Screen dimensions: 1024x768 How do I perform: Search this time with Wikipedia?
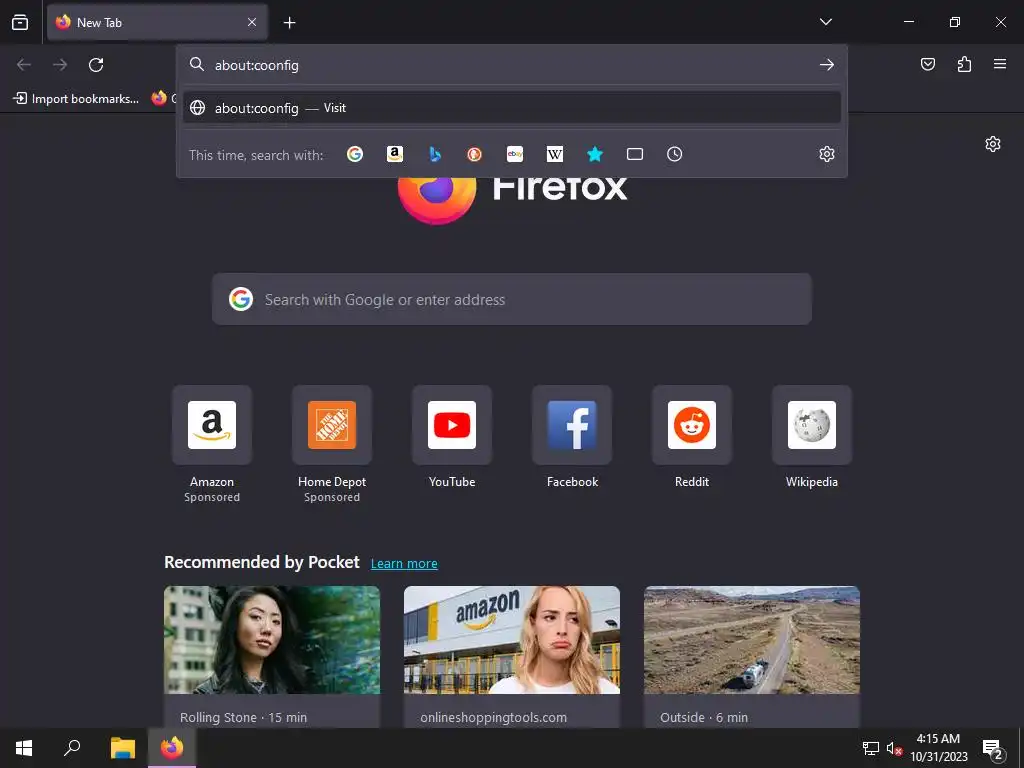coord(554,154)
